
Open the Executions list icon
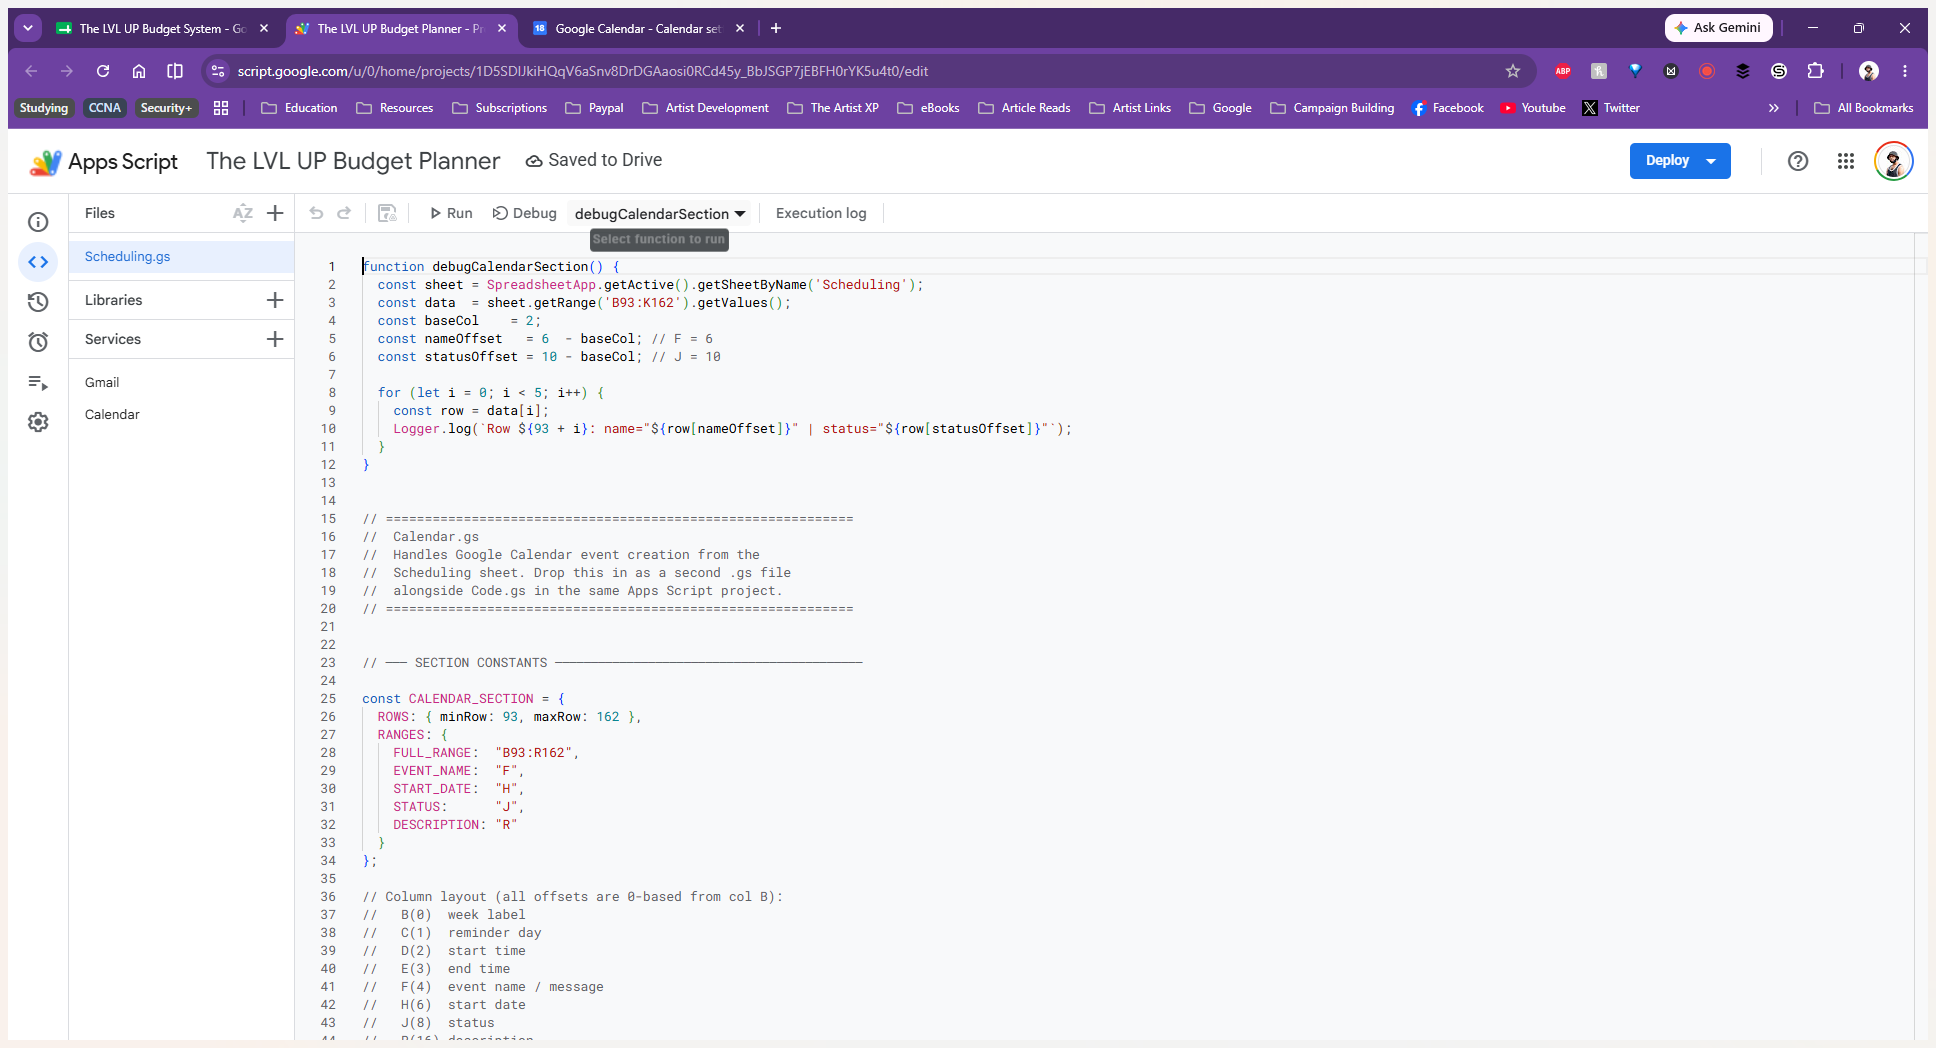[x=38, y=382]
